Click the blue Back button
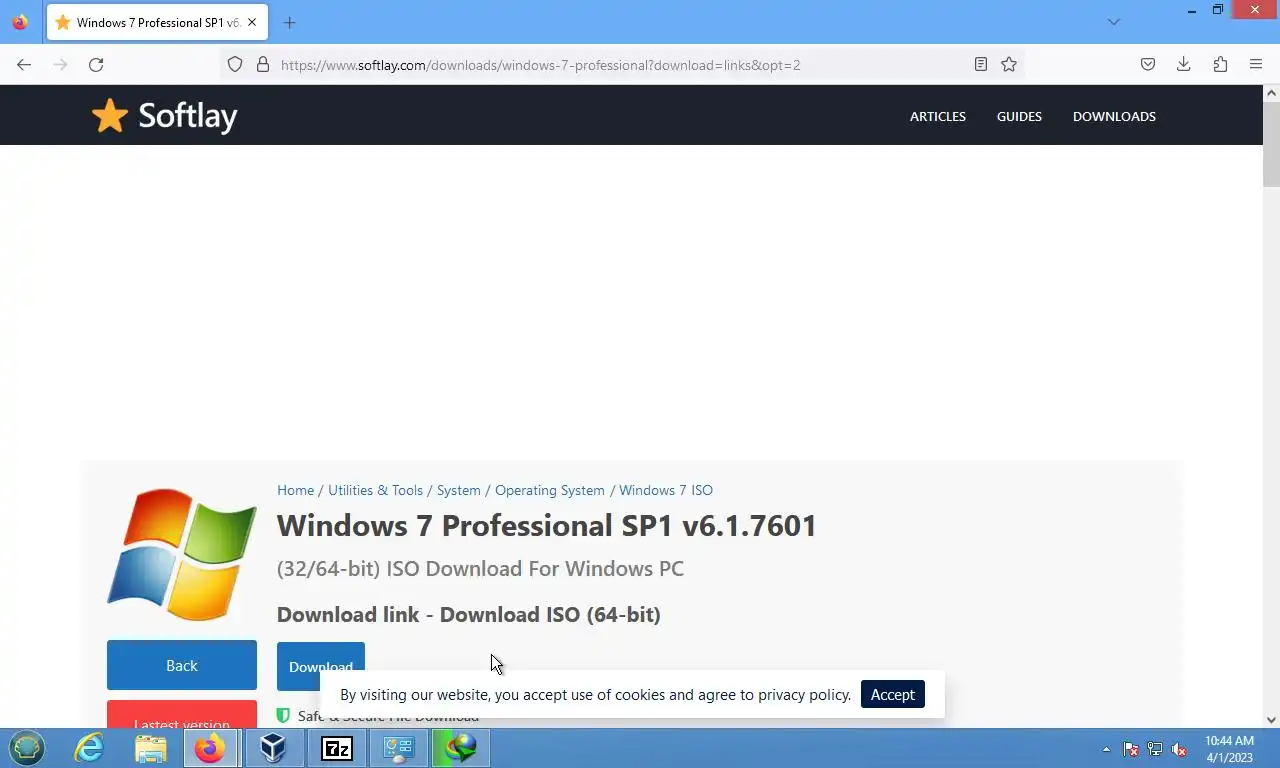The height and width of the screenshot is (768, 1280). coord(182,665)
